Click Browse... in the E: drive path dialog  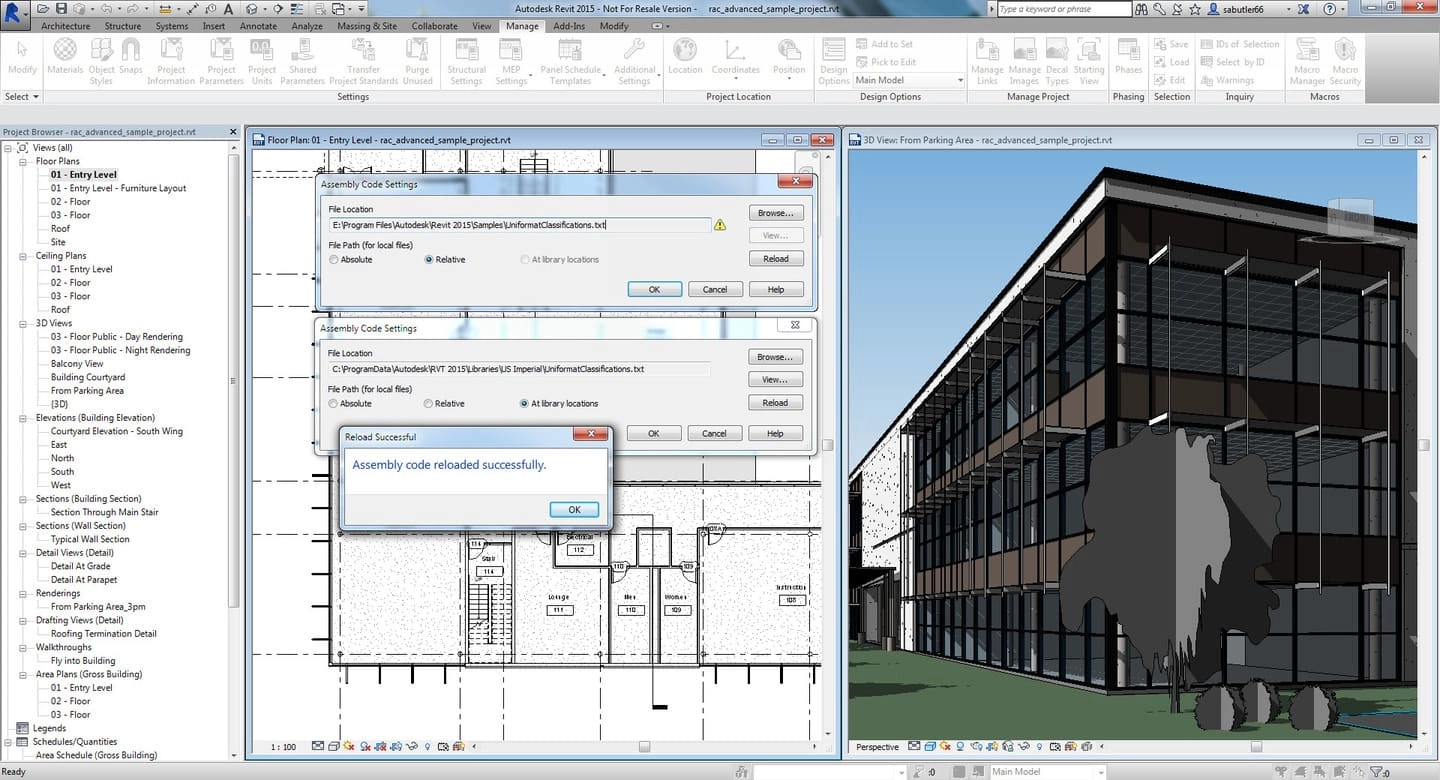(776, 213)
